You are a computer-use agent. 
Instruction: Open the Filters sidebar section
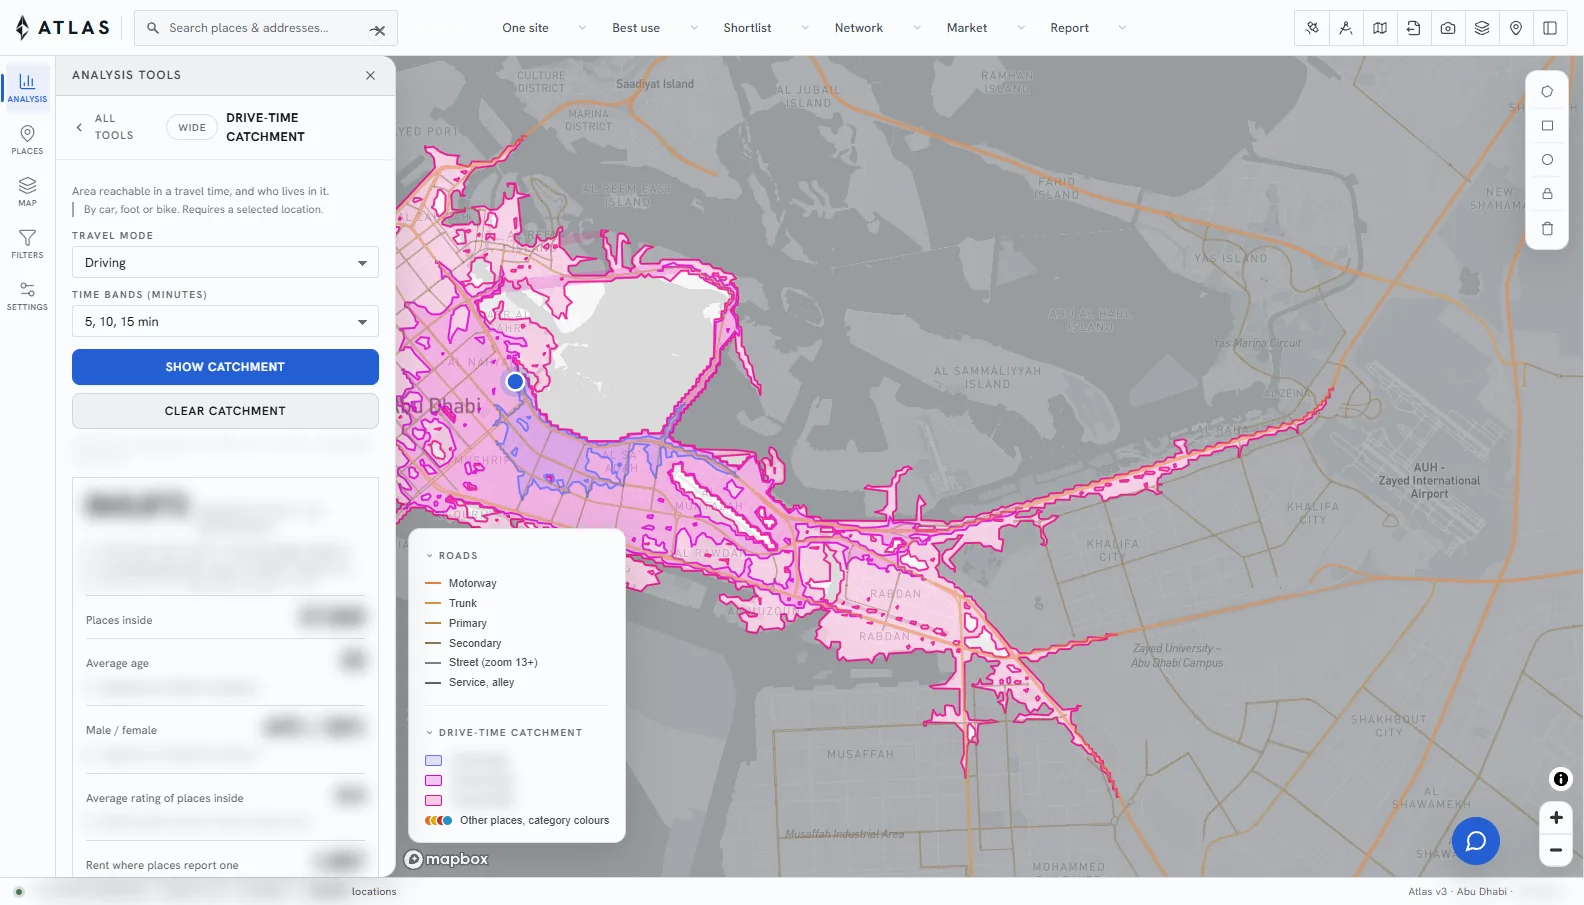[x=27, y=243]
